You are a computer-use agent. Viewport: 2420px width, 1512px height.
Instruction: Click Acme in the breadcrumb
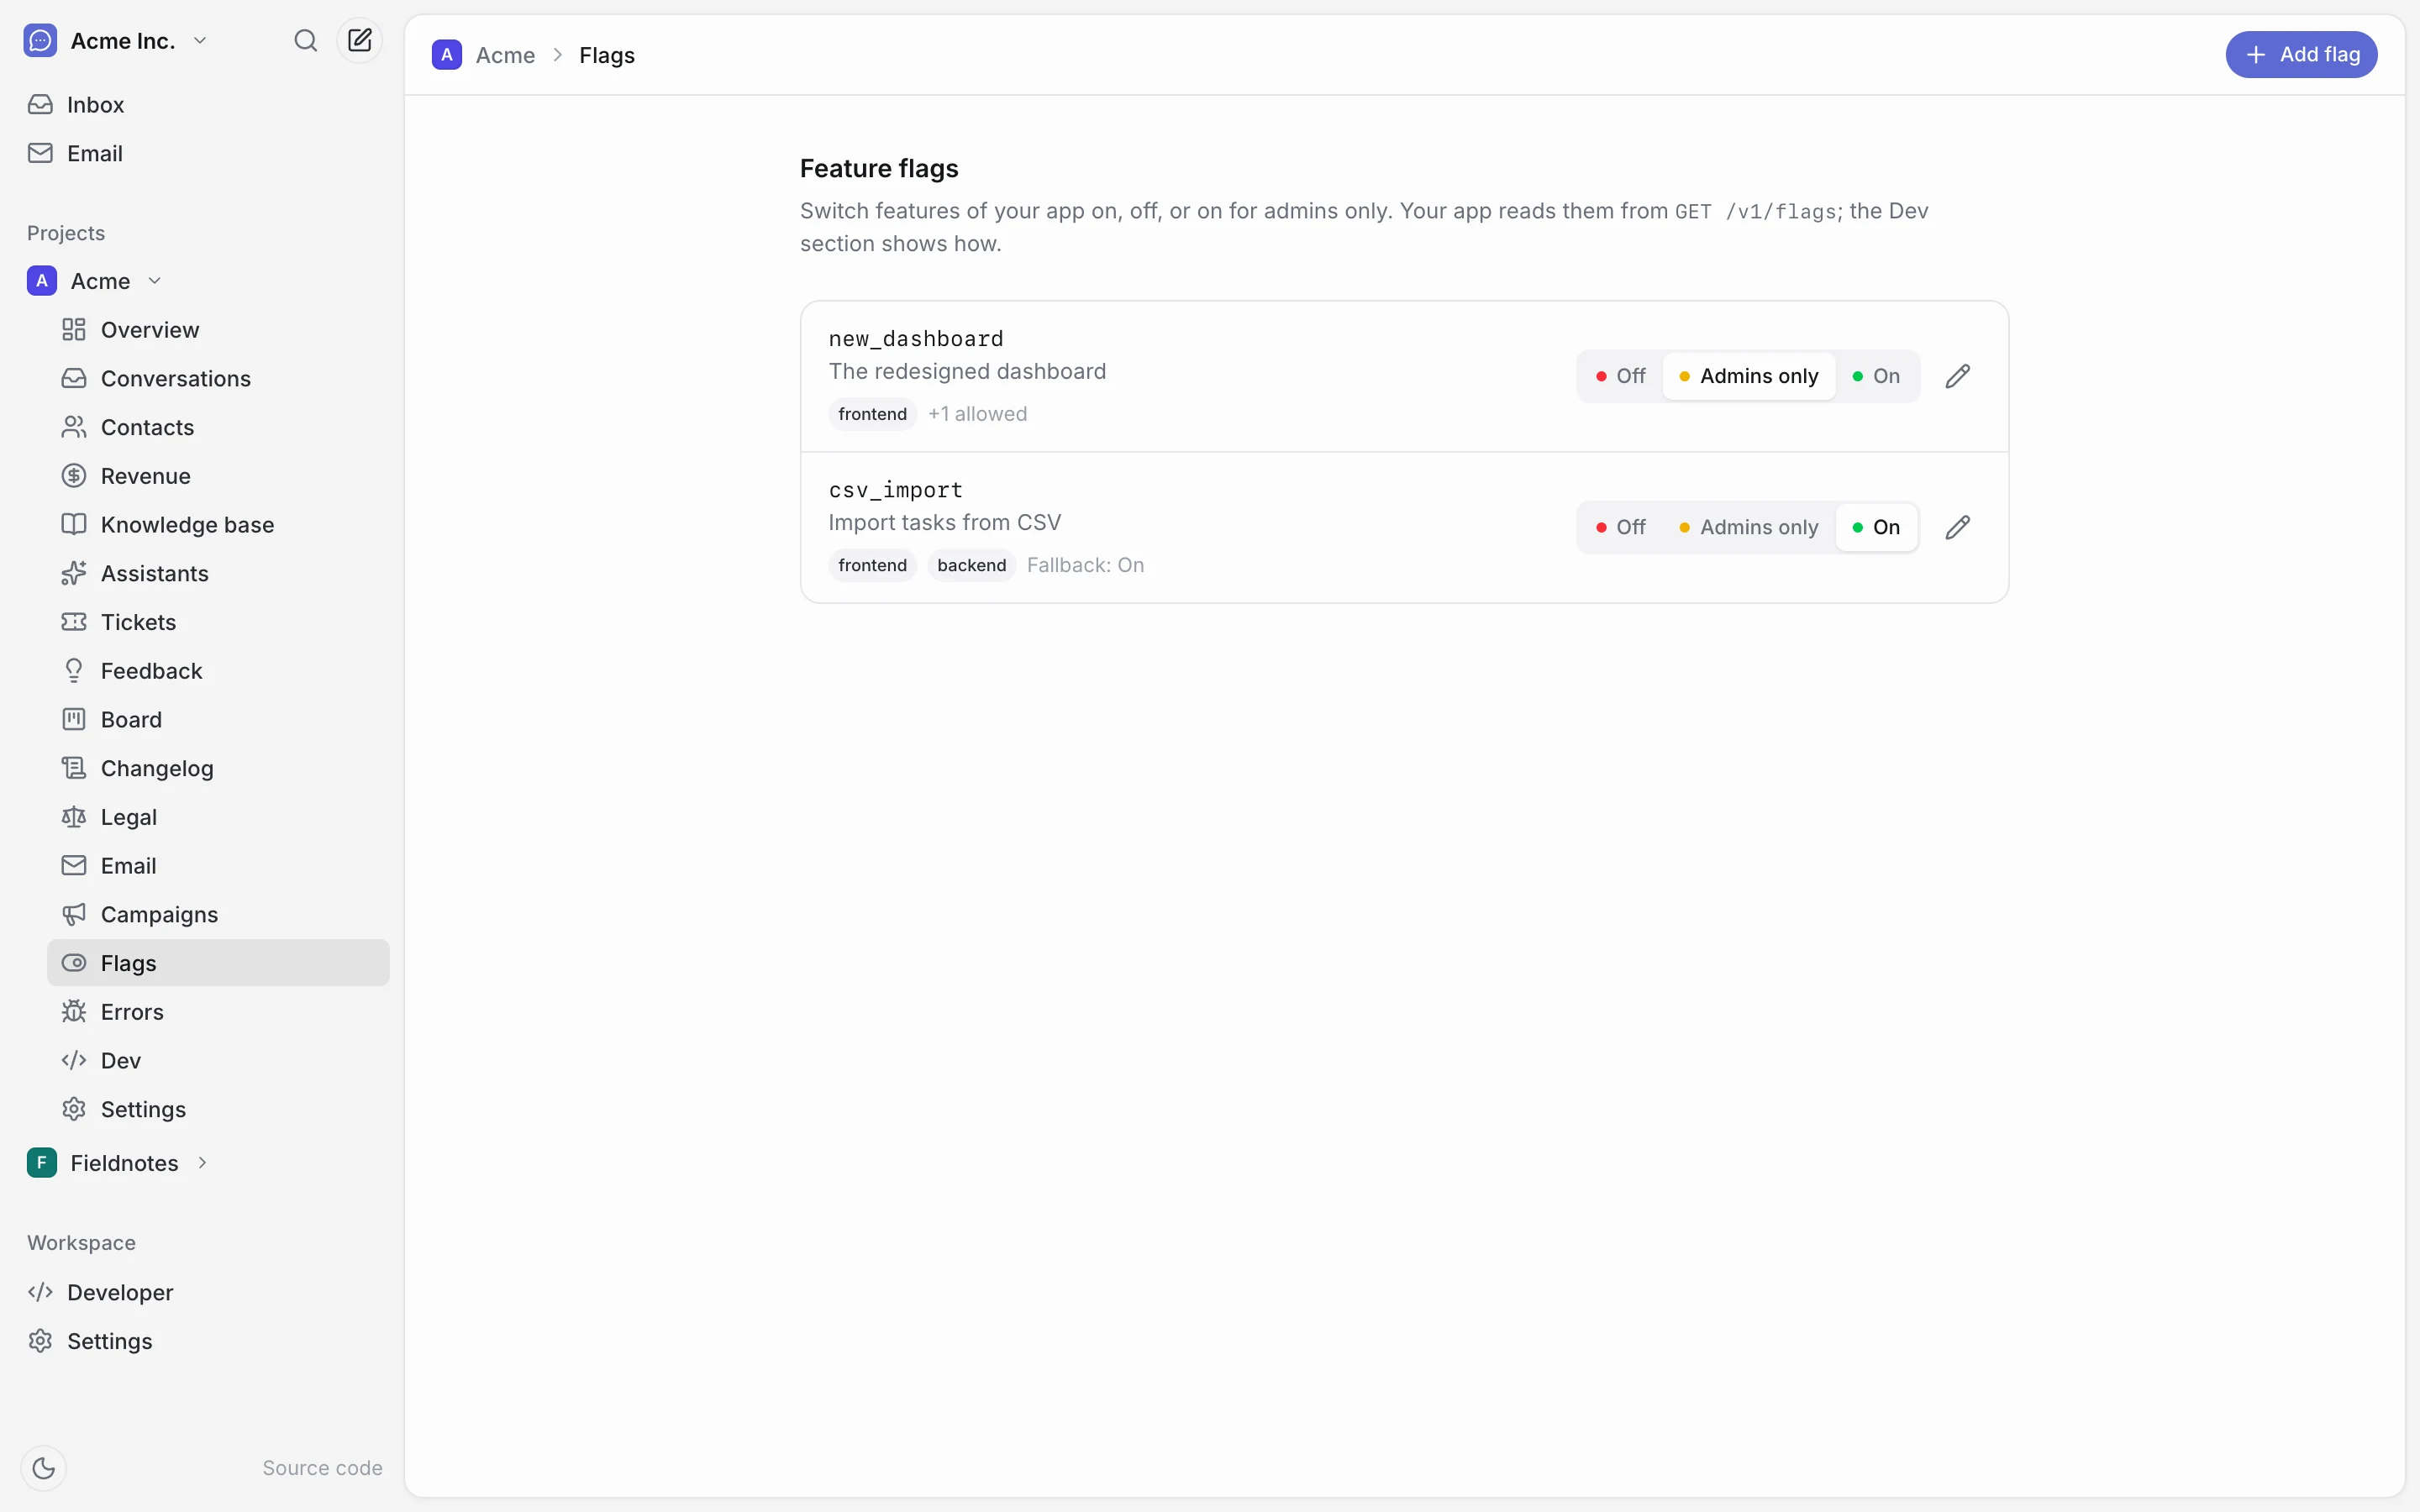tap(505, 55)
